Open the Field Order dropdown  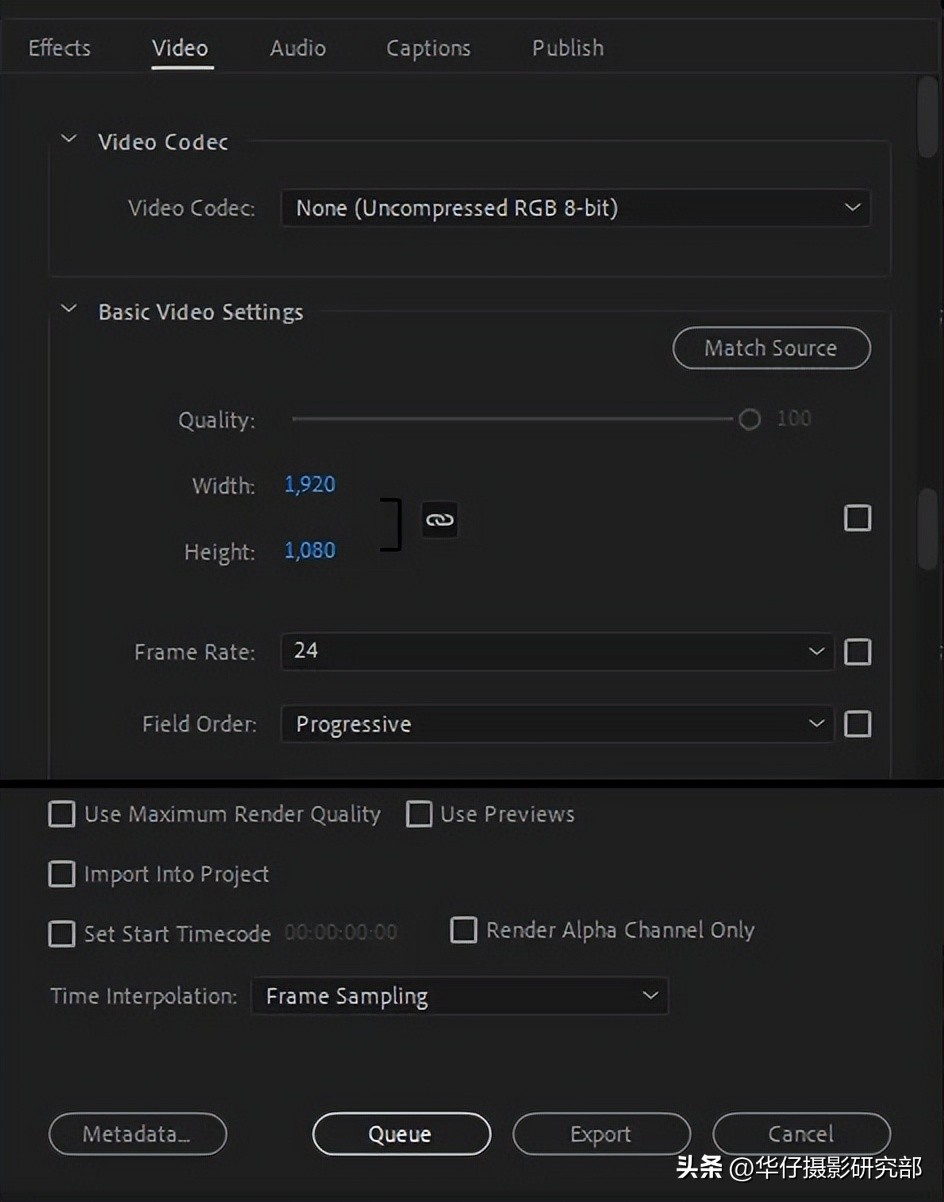pos(556,724)
